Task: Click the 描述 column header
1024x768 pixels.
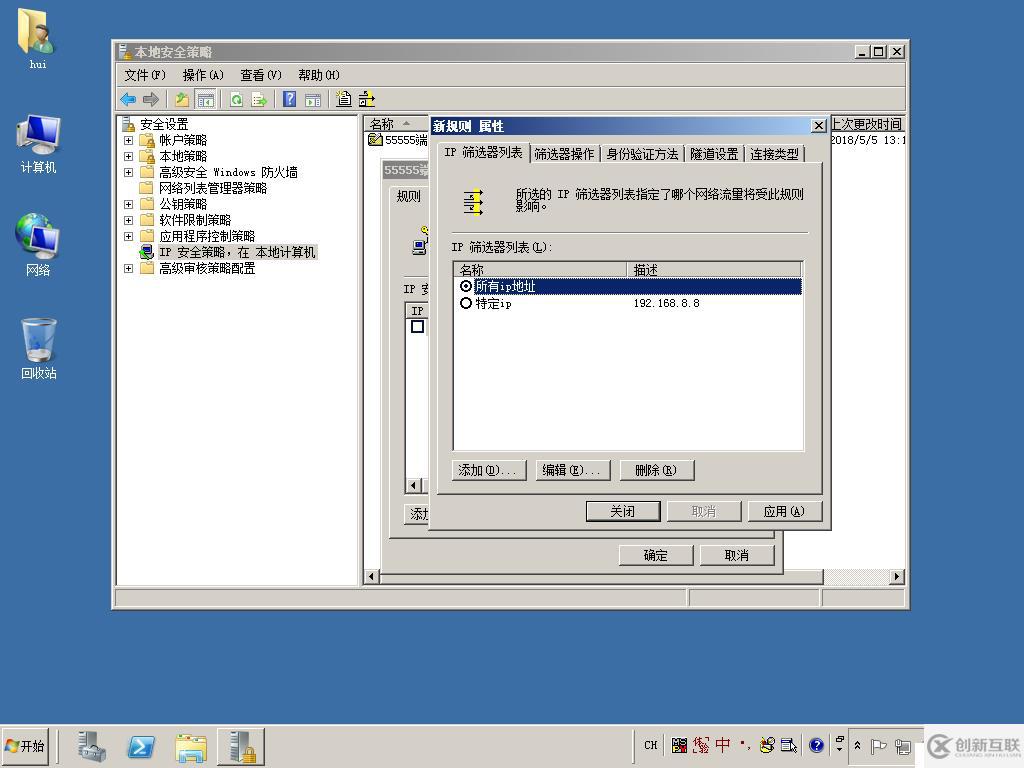Action: click(714, 270)
